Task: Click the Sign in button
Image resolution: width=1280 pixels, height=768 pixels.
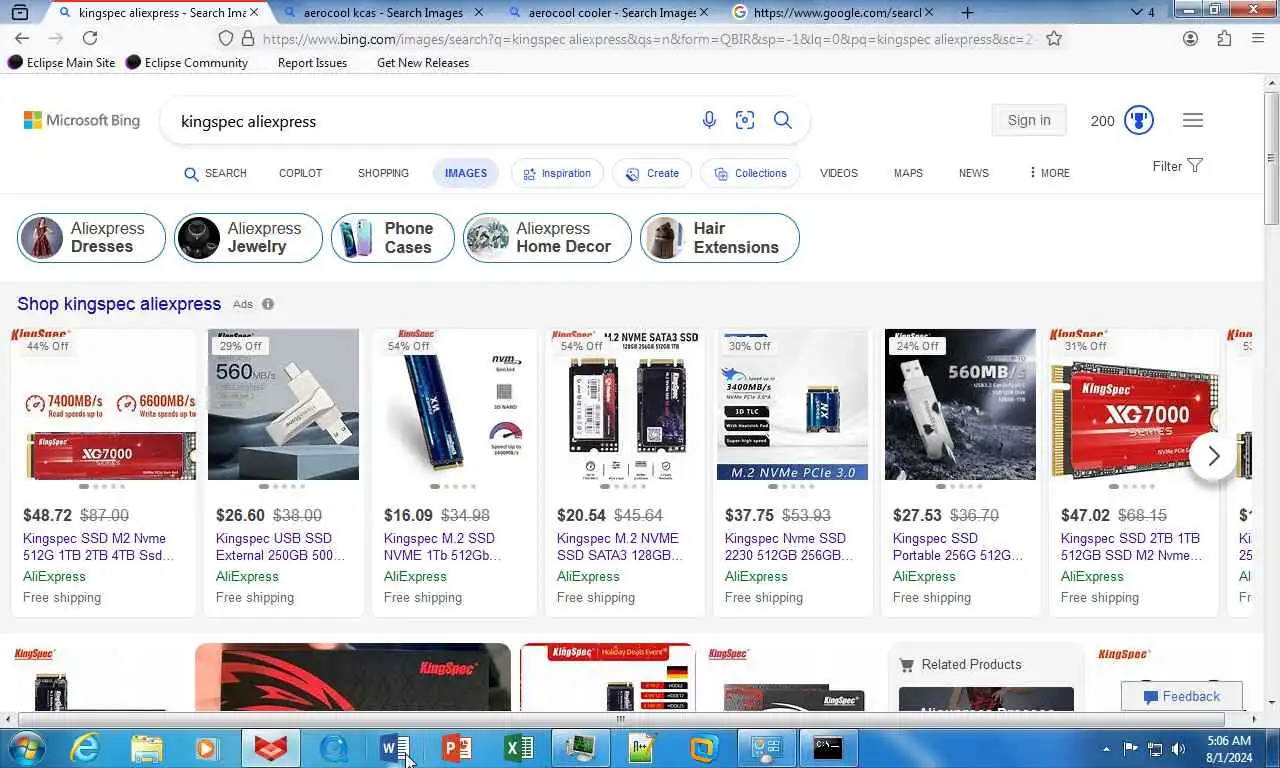Action: tap(1029, 120)
